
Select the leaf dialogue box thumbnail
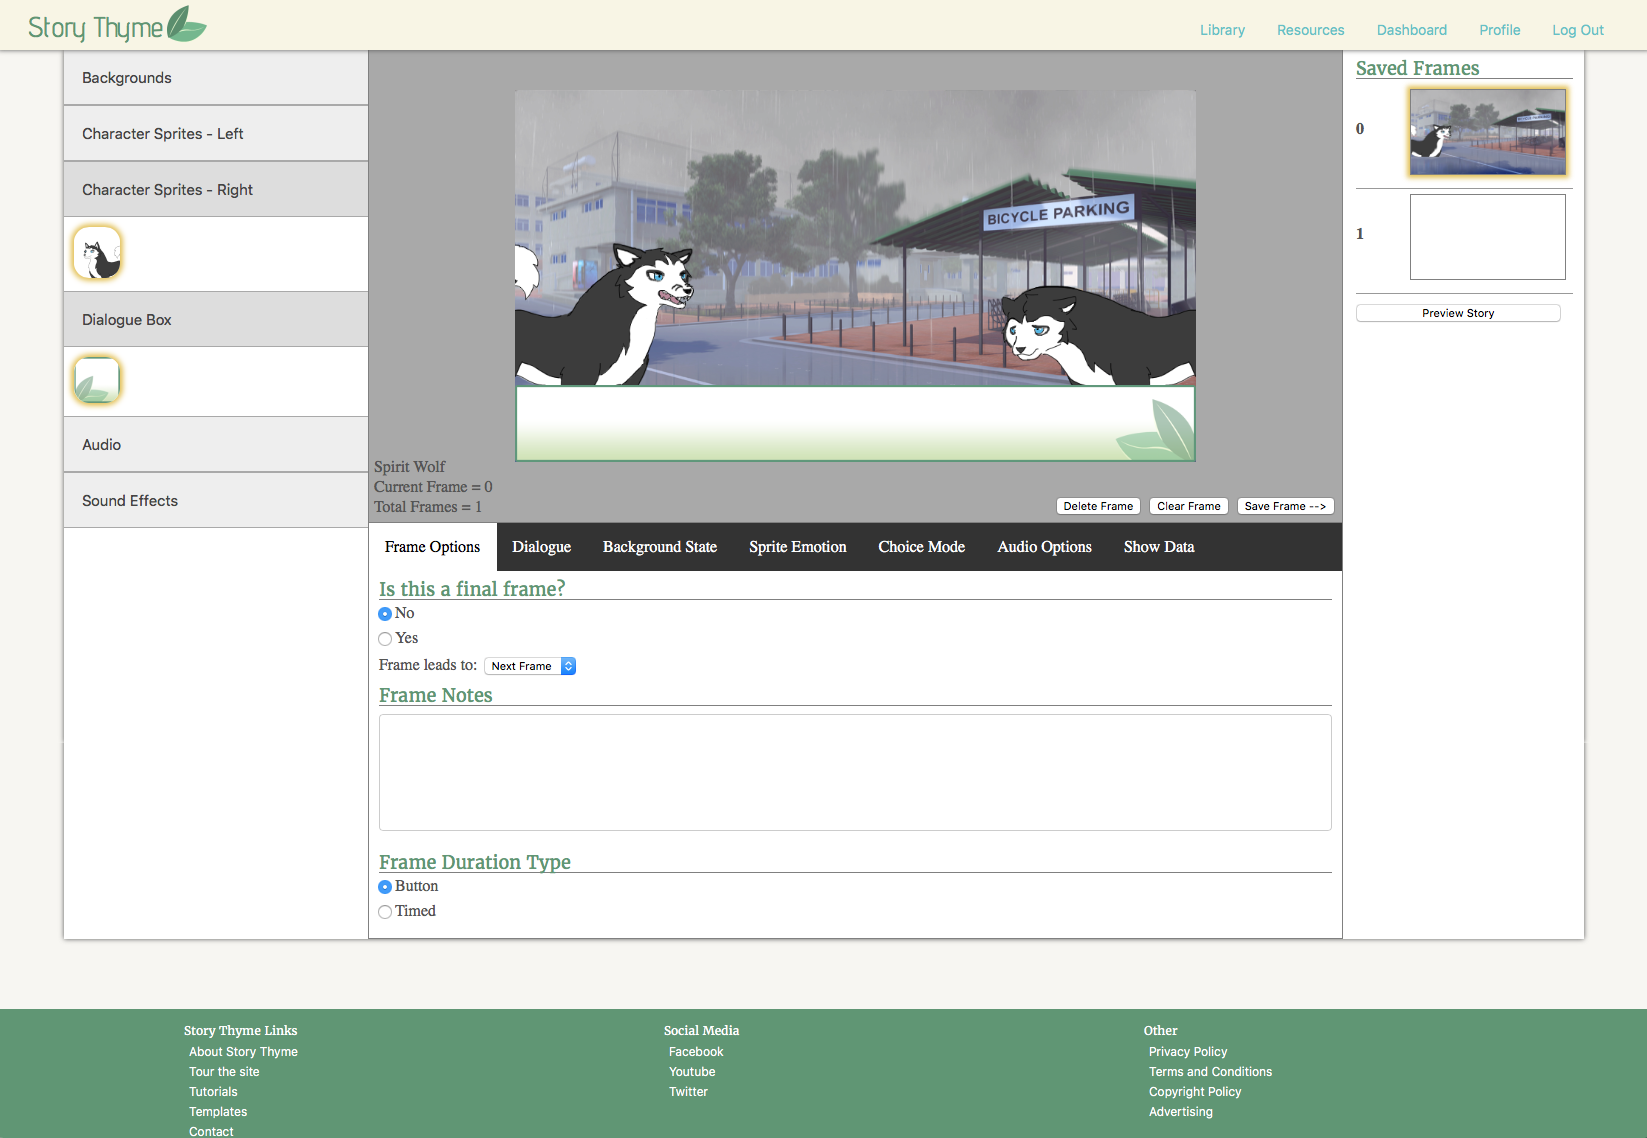click(x=97, y=380)
